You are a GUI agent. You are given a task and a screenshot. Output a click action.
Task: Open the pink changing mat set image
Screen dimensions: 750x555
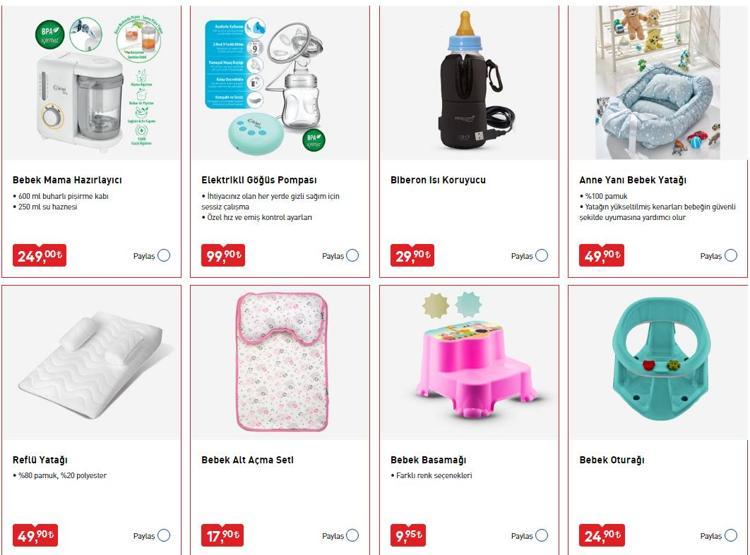pos(280,363)
